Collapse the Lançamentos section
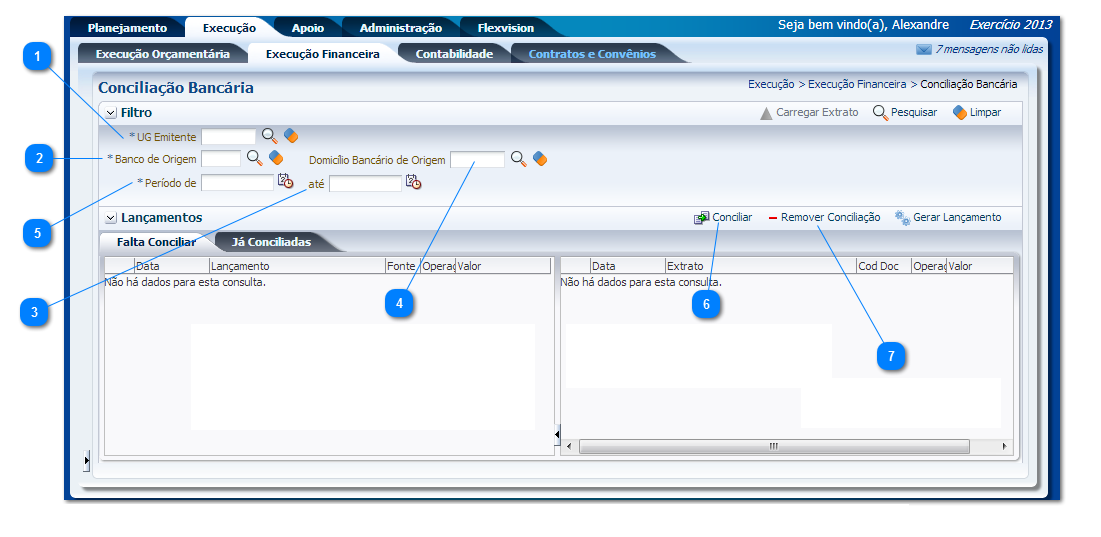 [111, 218]
